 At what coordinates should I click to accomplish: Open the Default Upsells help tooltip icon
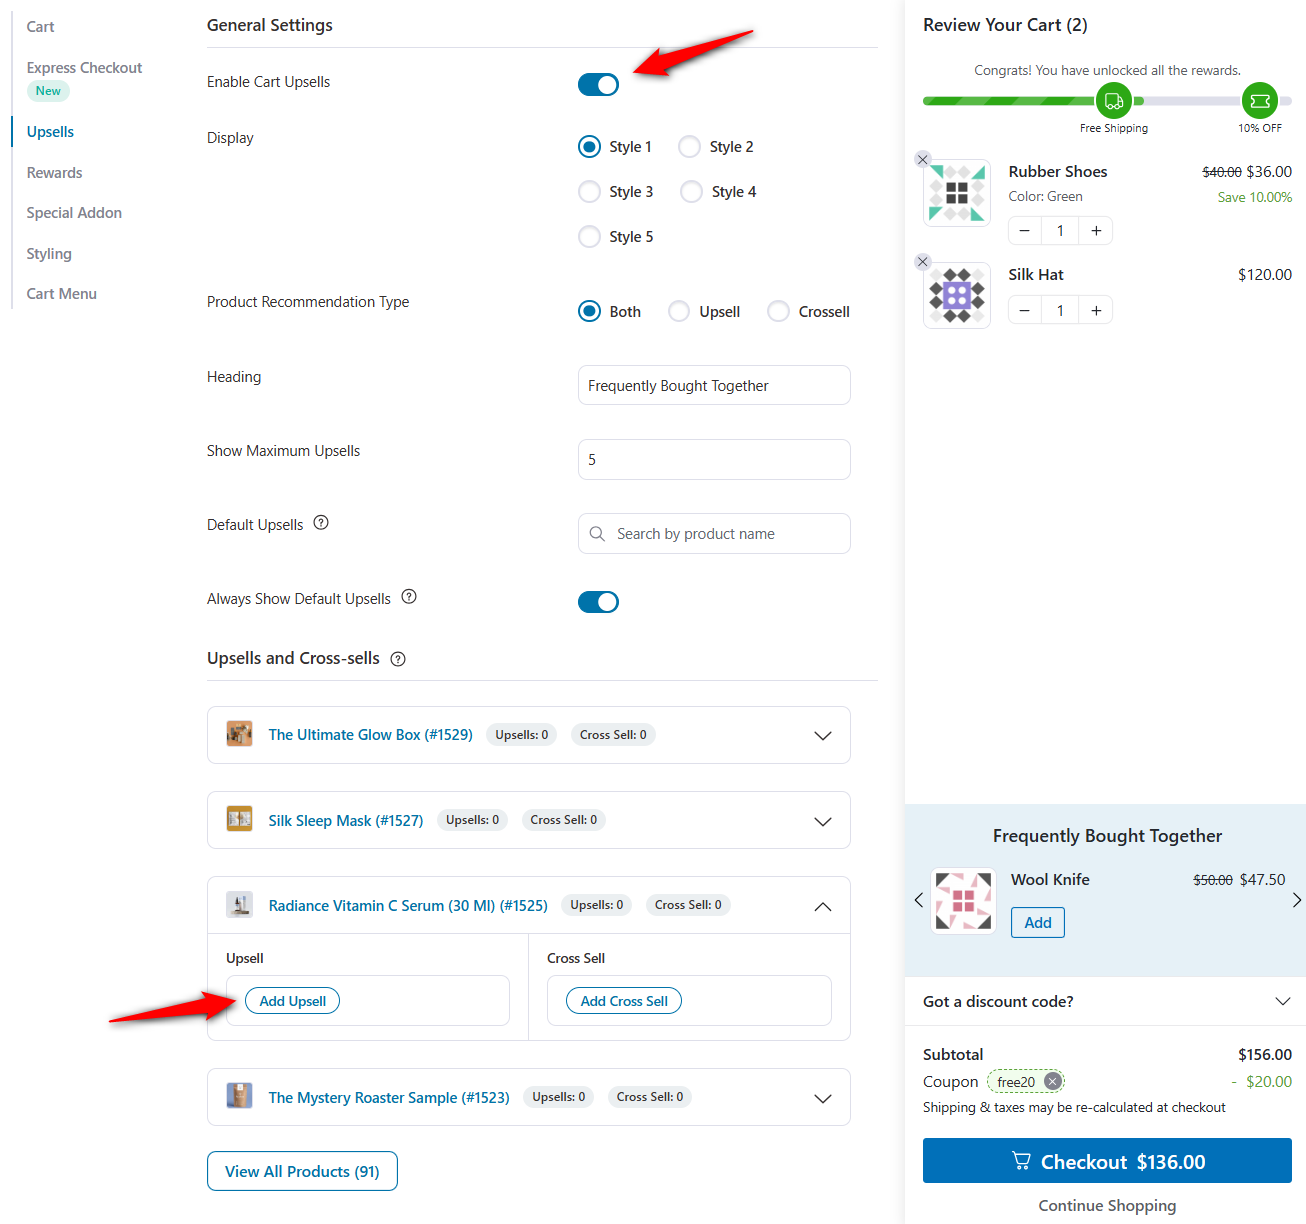pyautogui.click(x=320, y=522)
